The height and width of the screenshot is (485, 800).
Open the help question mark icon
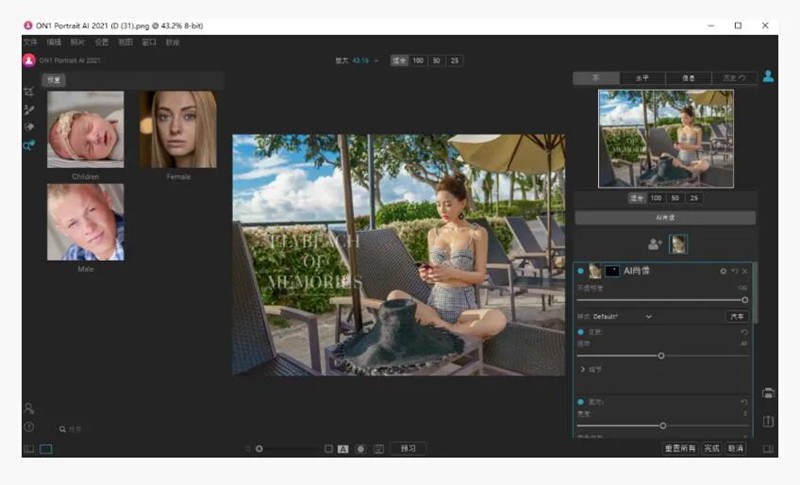tap(29, 426)
